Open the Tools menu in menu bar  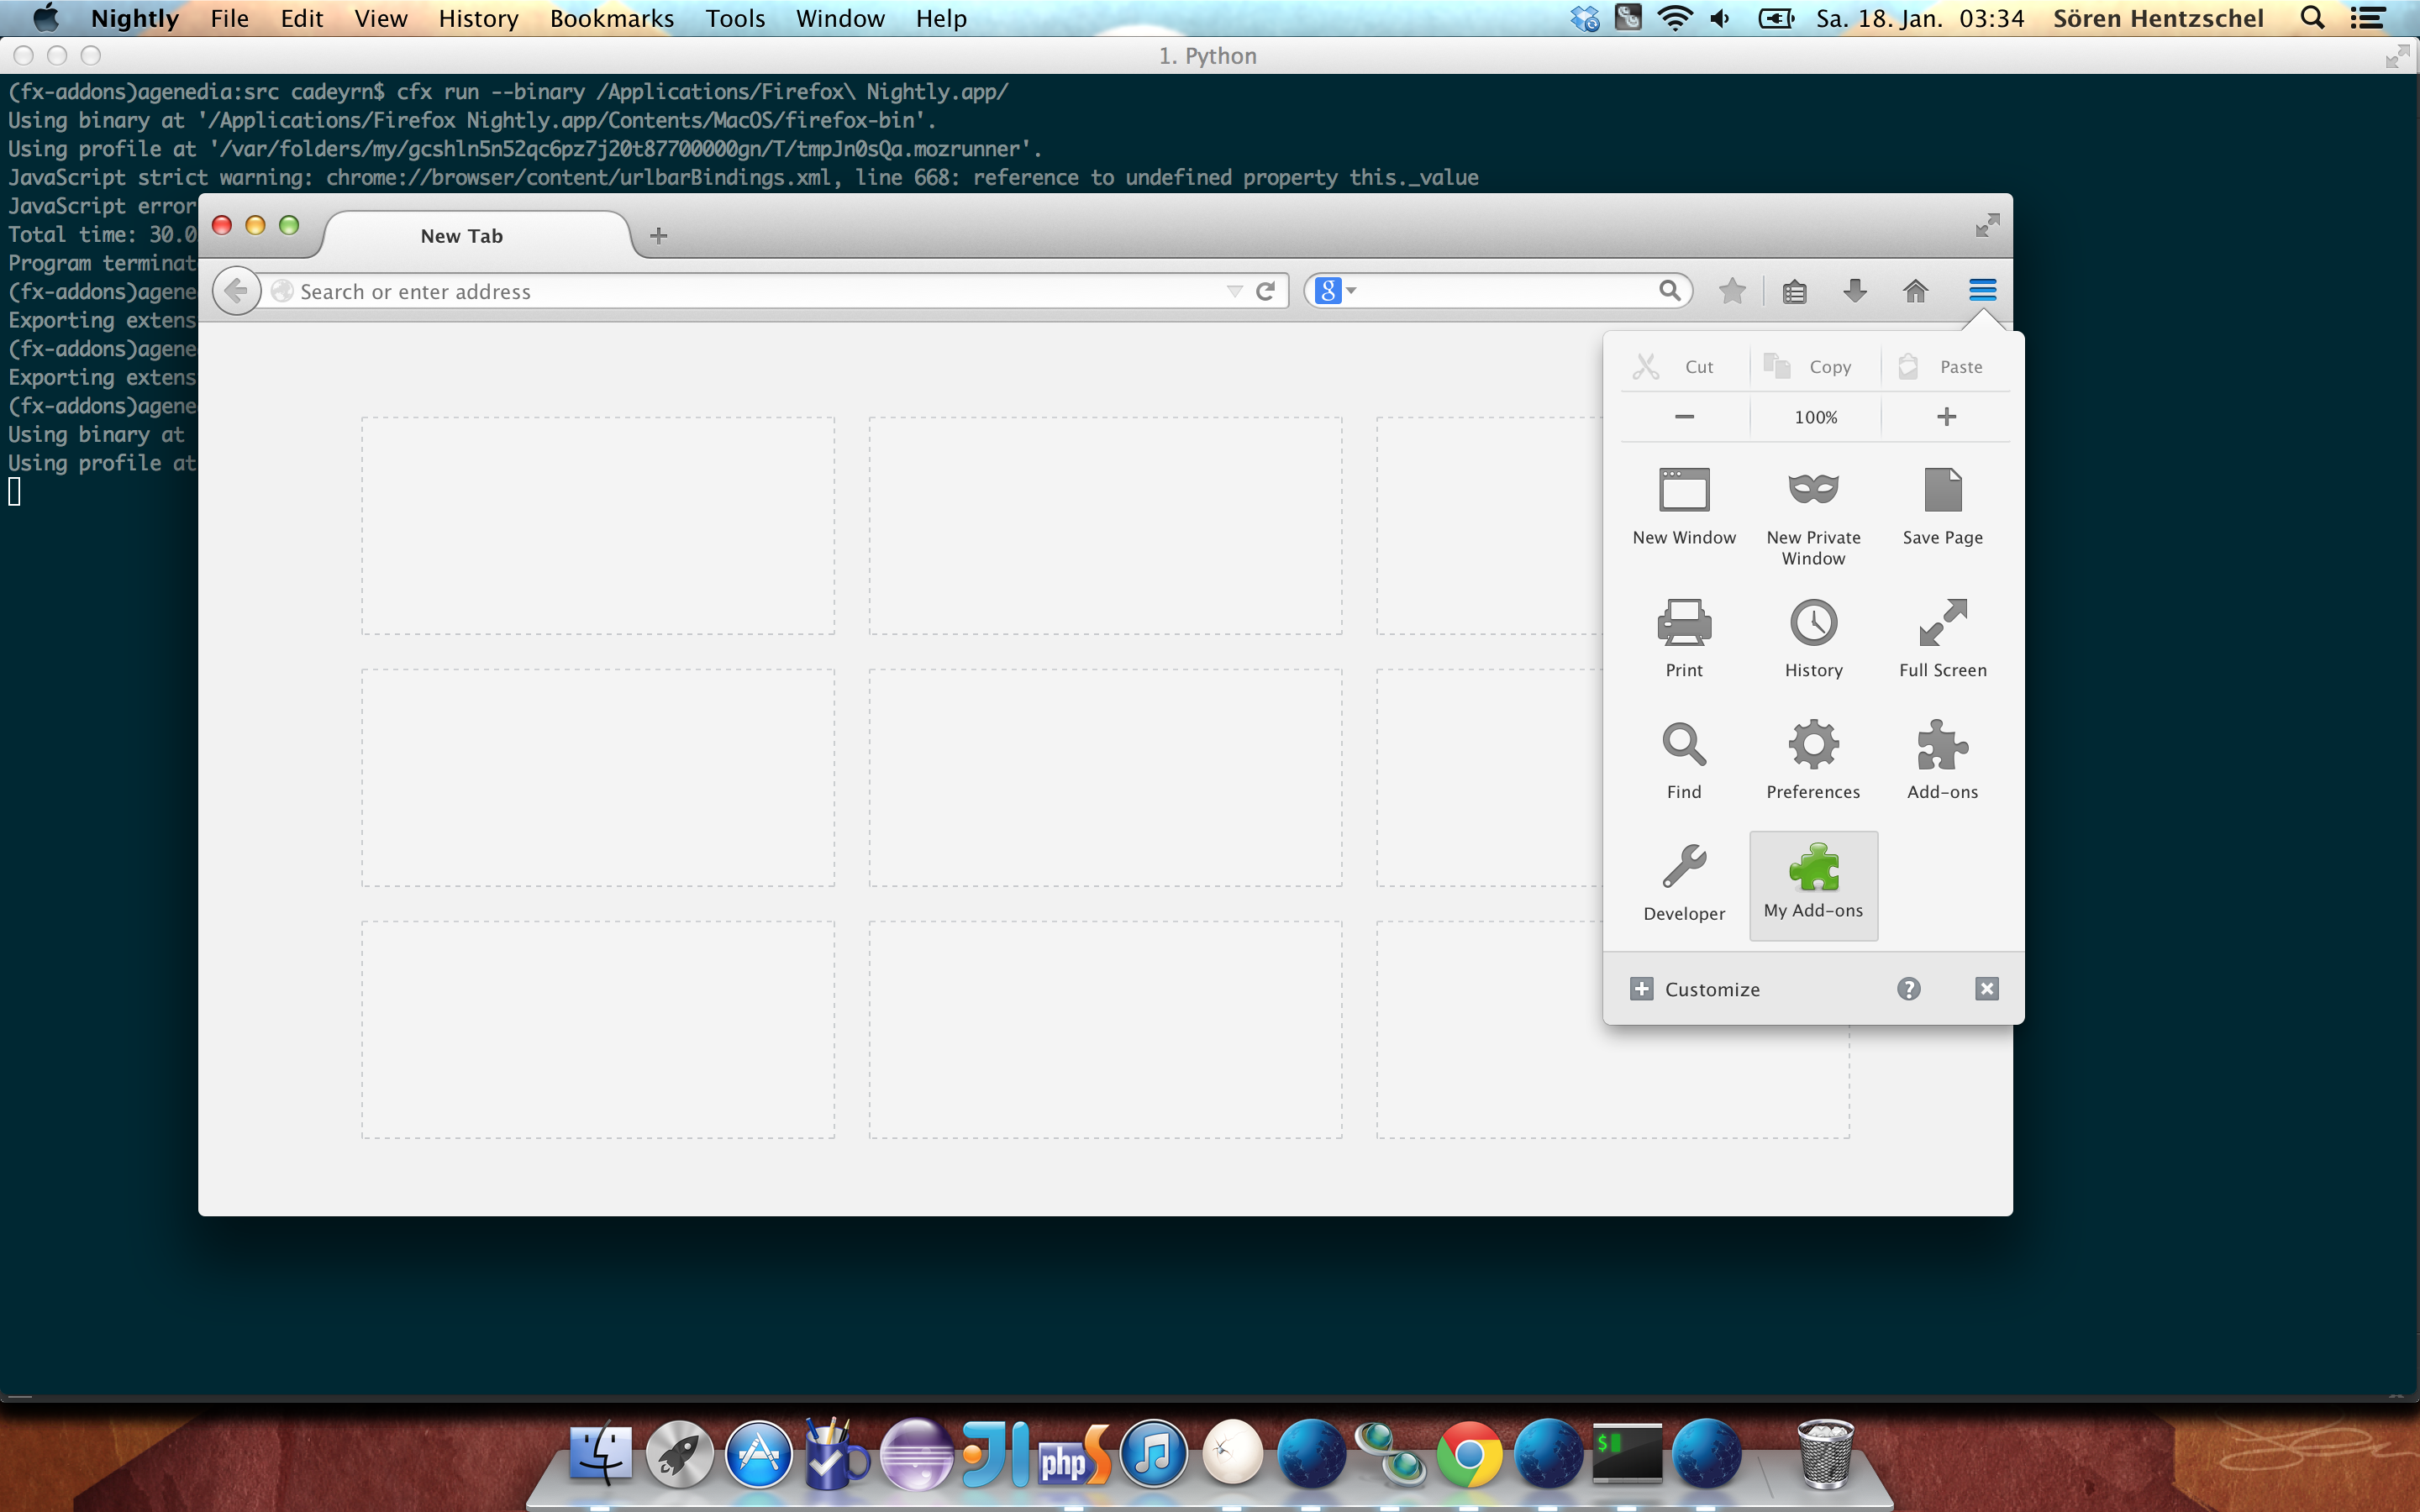[735, 18]
